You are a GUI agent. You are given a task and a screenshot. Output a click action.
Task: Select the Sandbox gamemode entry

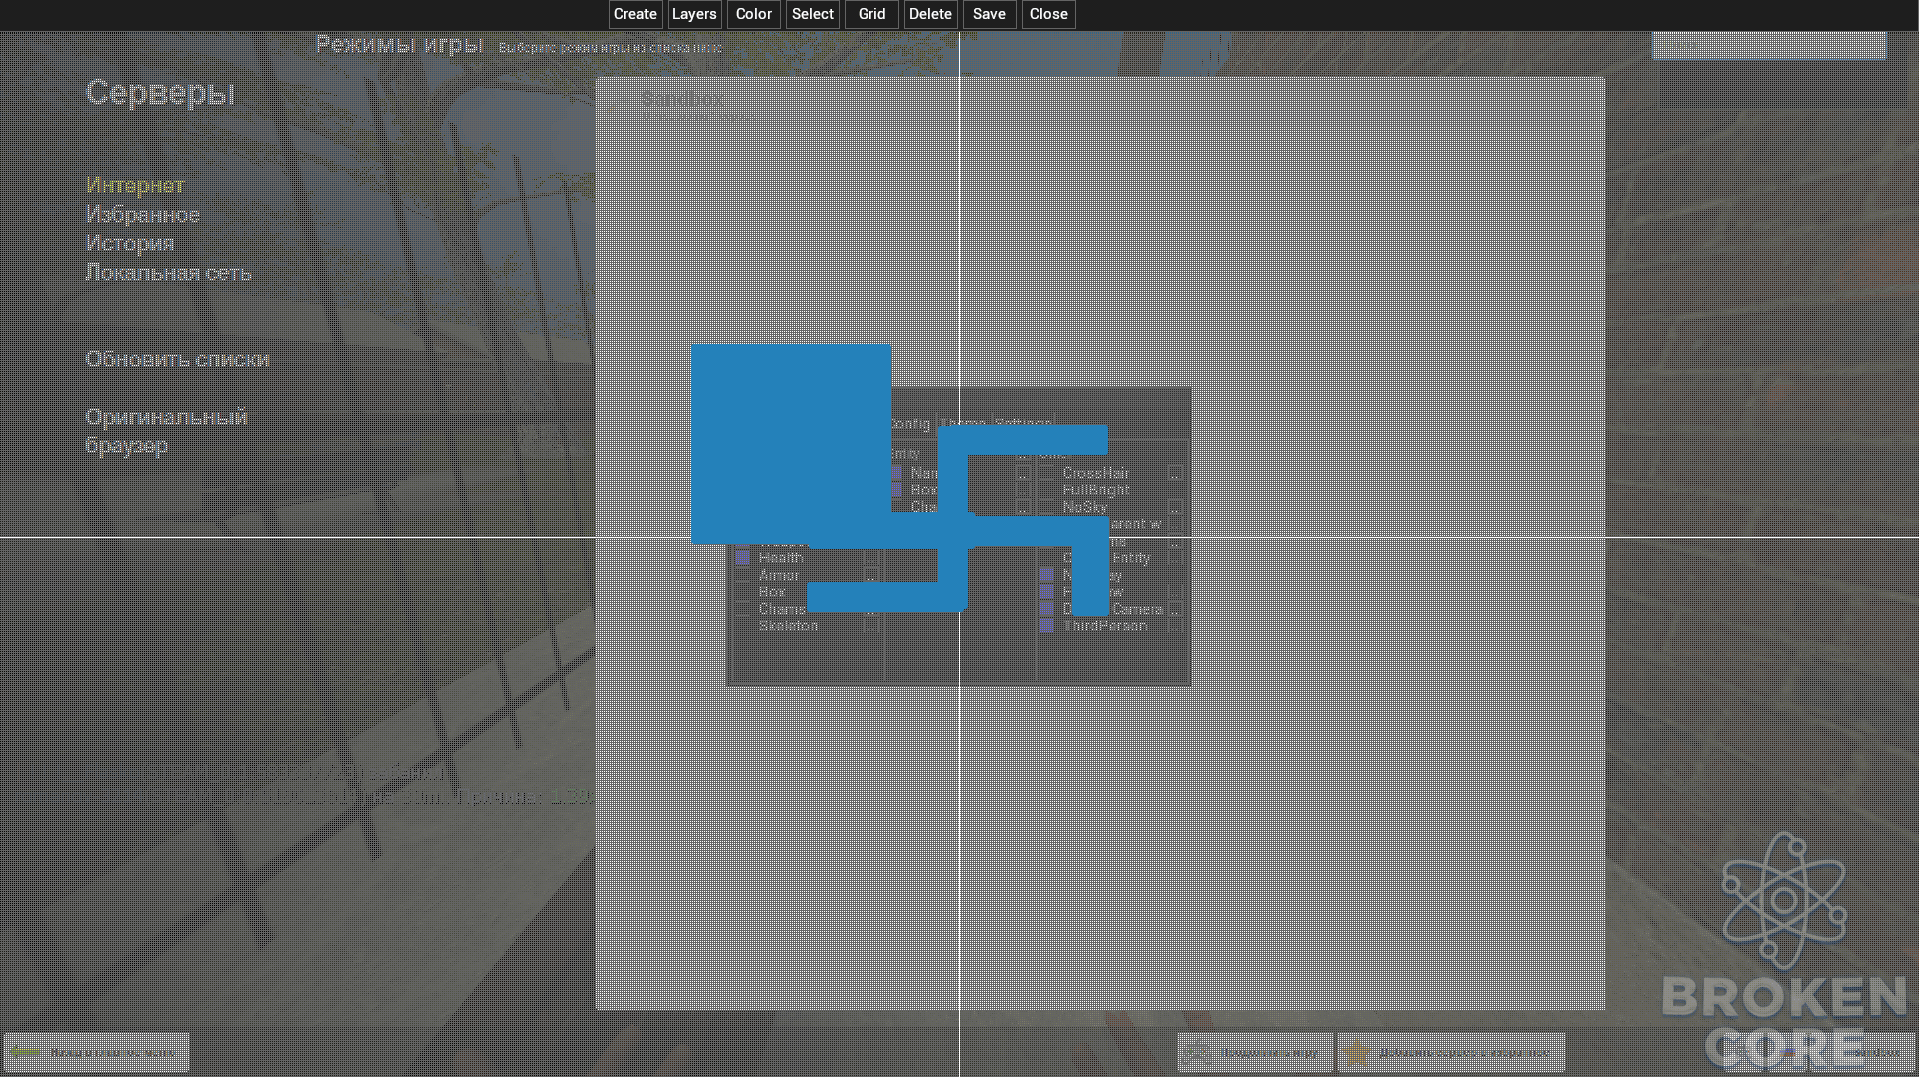point(682,99)
